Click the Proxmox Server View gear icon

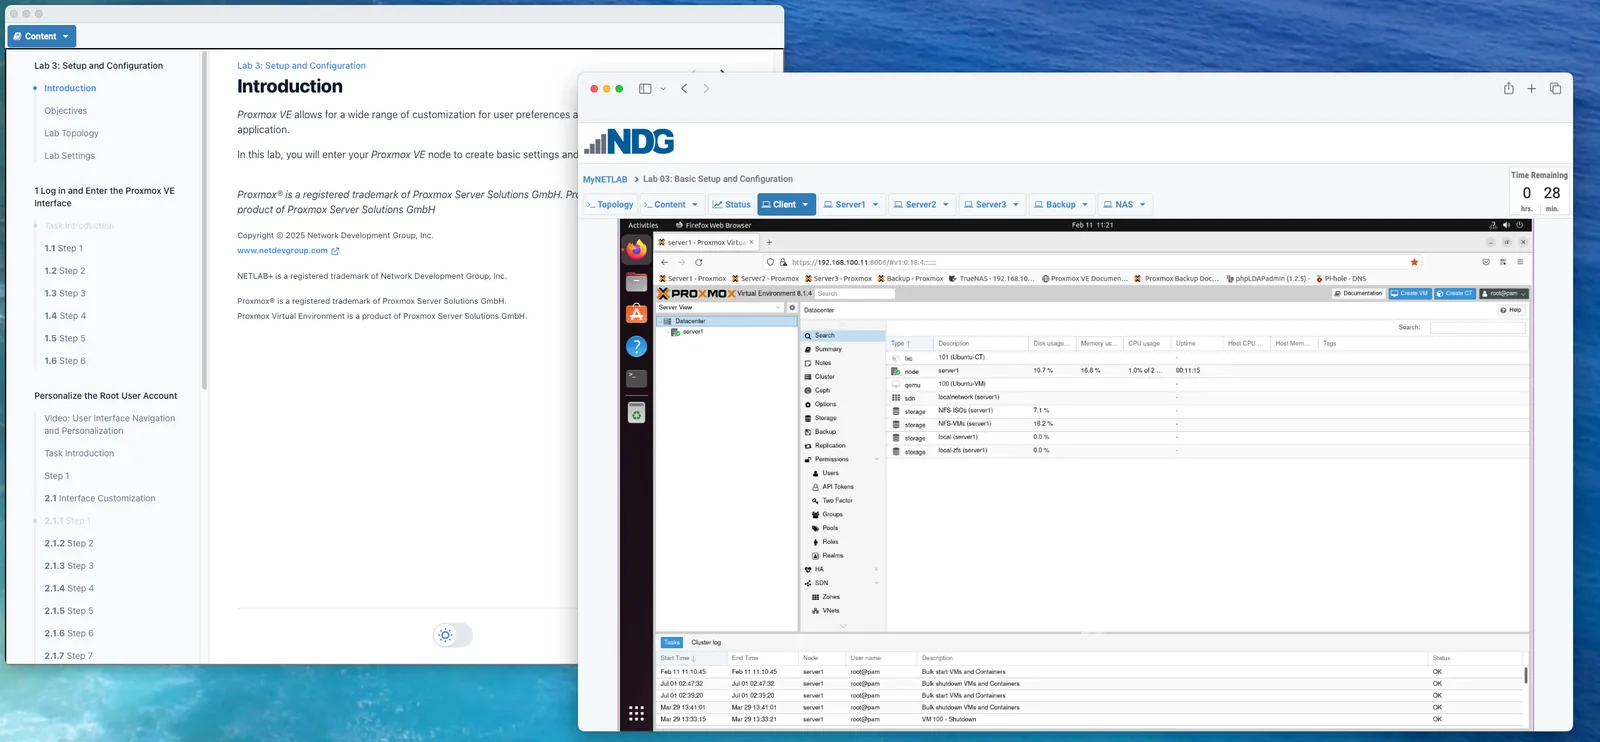click(x=792, y=308)
